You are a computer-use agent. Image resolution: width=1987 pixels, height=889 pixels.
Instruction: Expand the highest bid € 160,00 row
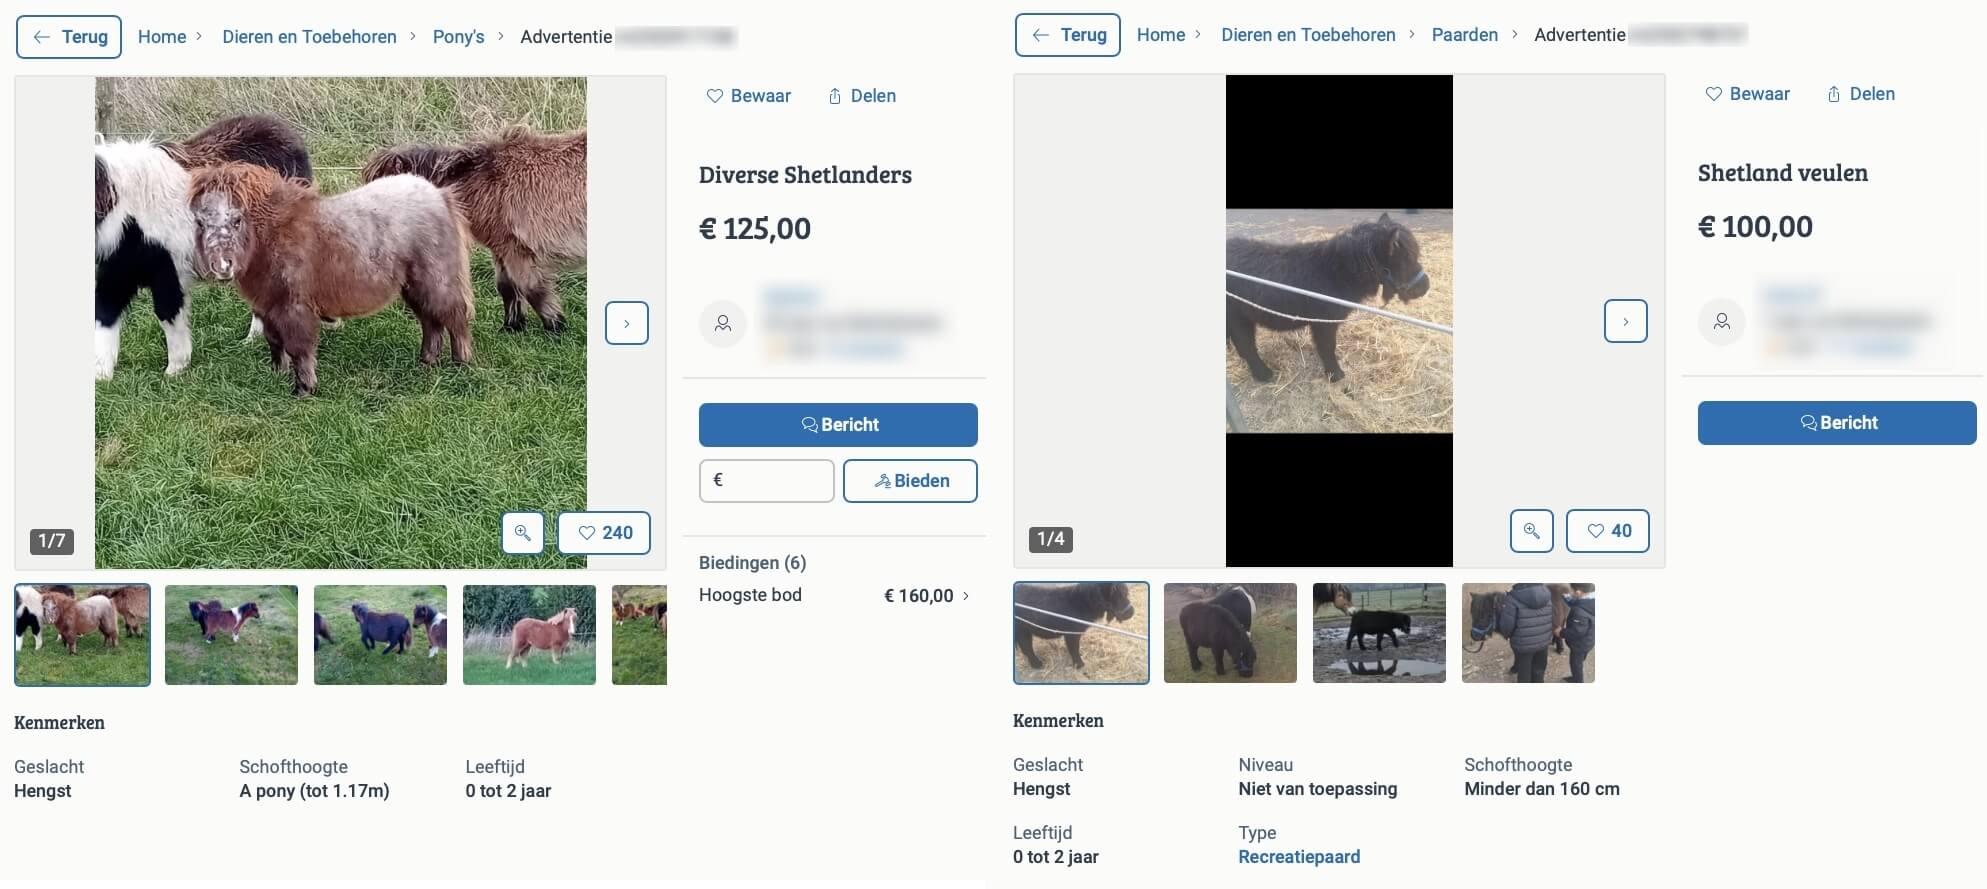click(x=835, y=596)
